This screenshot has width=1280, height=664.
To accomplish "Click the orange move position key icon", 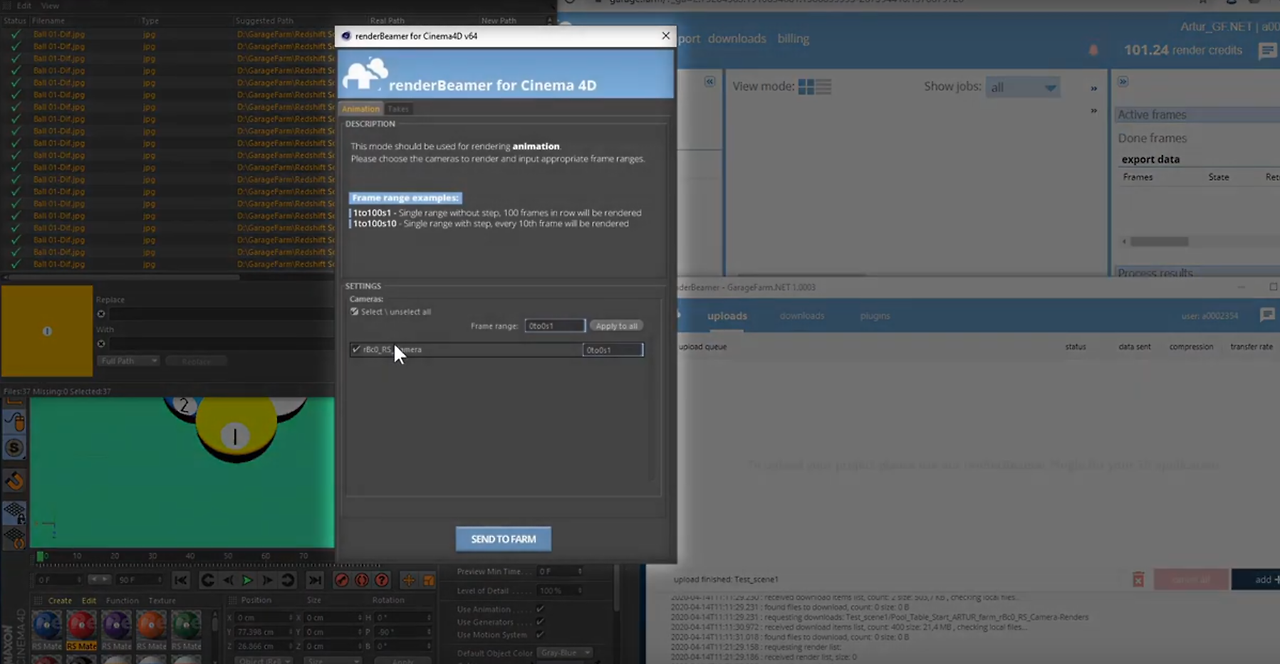I will pos(409,580).
